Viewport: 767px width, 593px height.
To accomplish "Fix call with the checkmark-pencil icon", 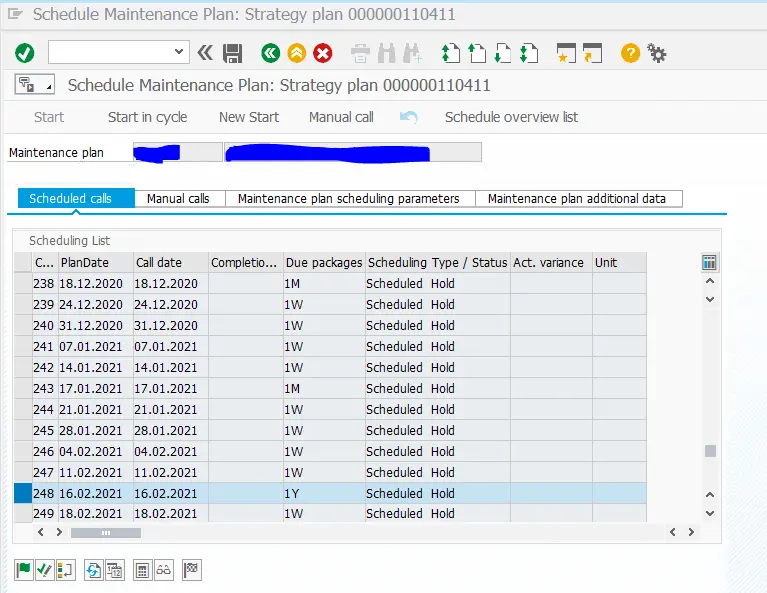I will [45, 570].
